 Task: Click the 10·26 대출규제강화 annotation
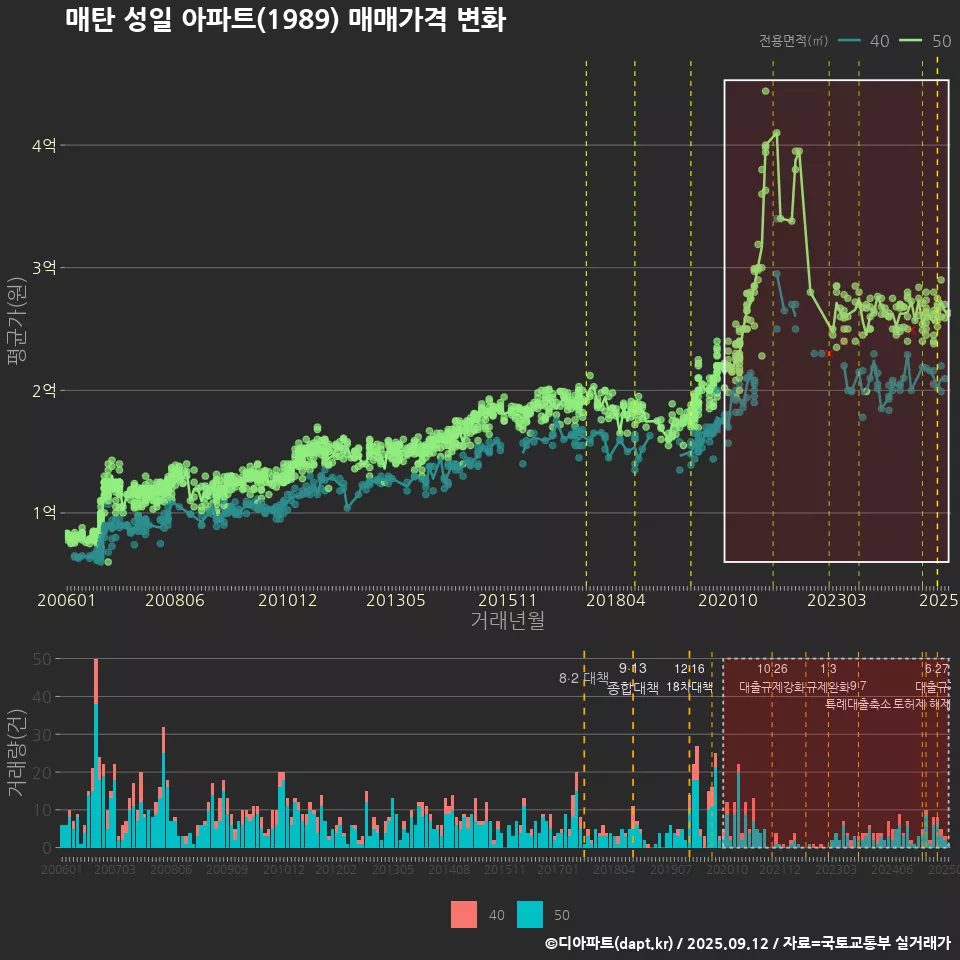pos(772,678)
